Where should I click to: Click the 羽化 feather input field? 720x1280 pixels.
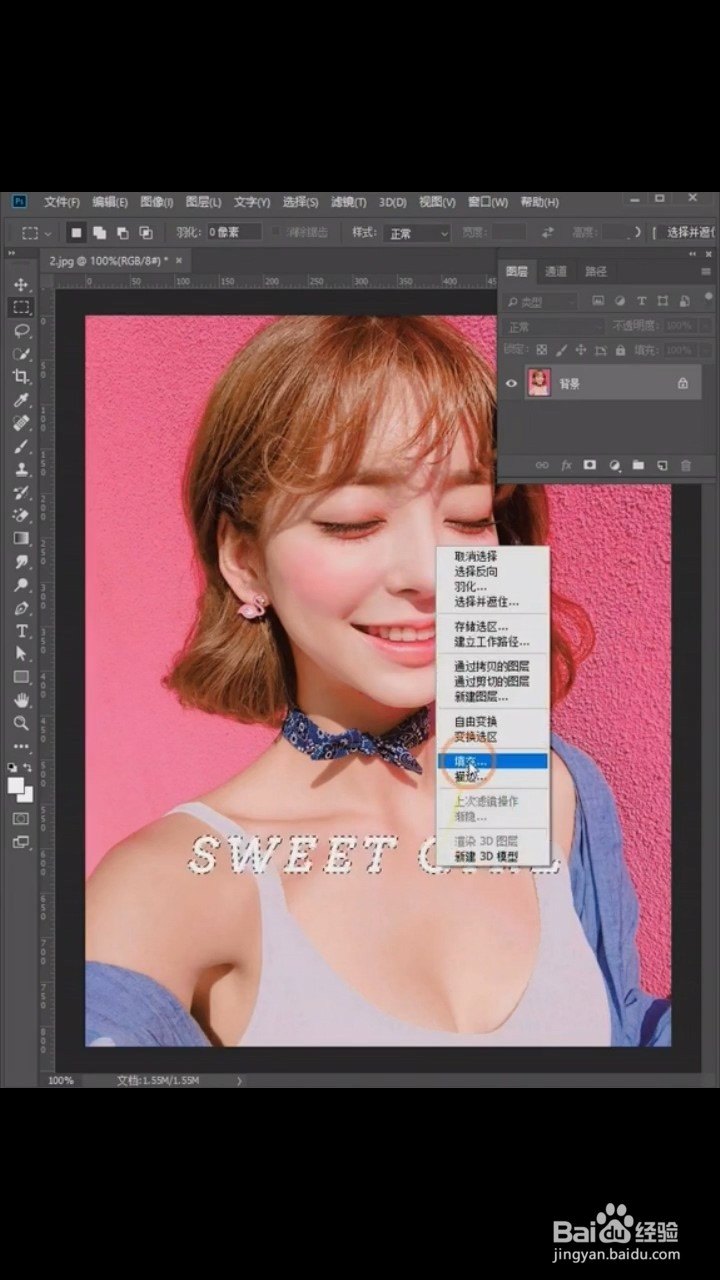tap(234, 232)
